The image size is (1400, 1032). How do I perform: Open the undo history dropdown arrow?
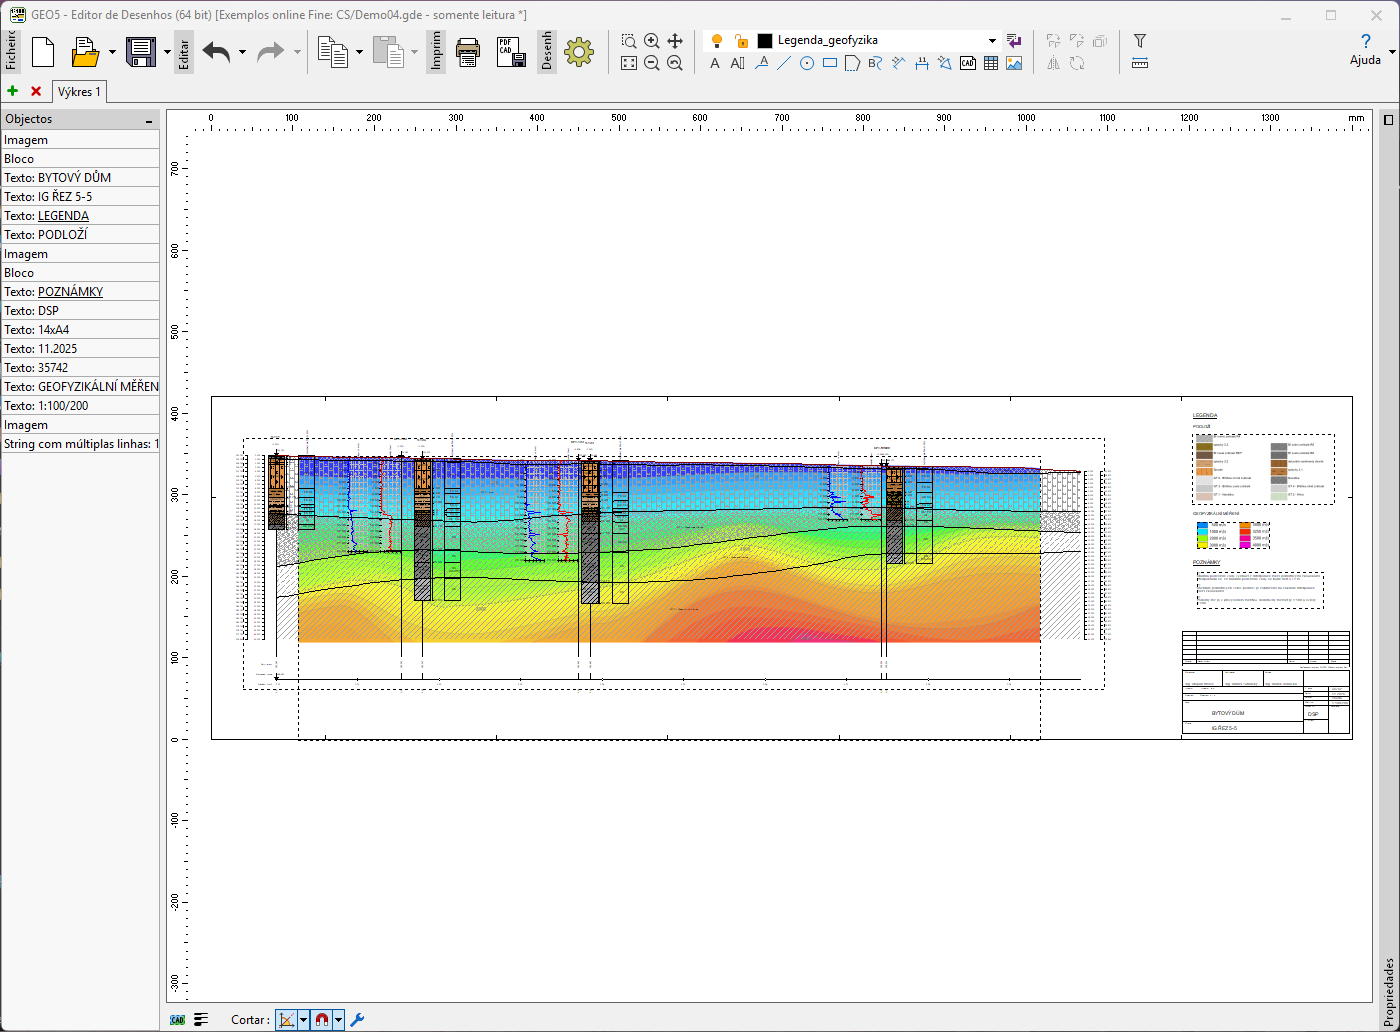tap(242, 52)
